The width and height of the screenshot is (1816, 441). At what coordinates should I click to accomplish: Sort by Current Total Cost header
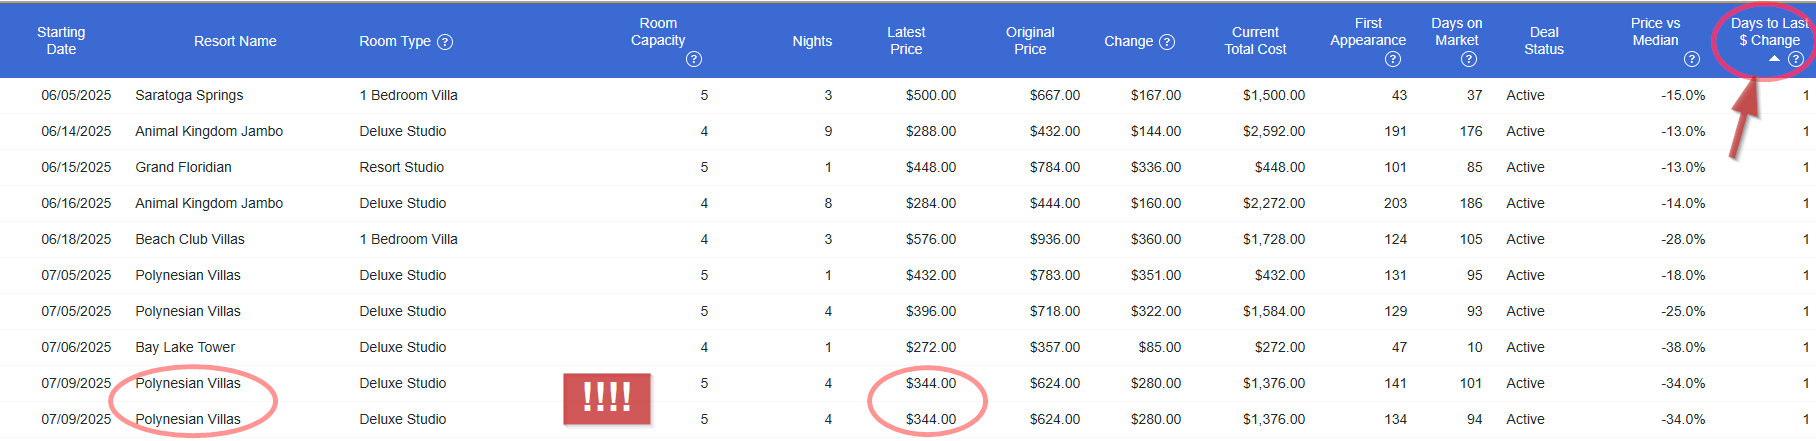coord(1256,41)
